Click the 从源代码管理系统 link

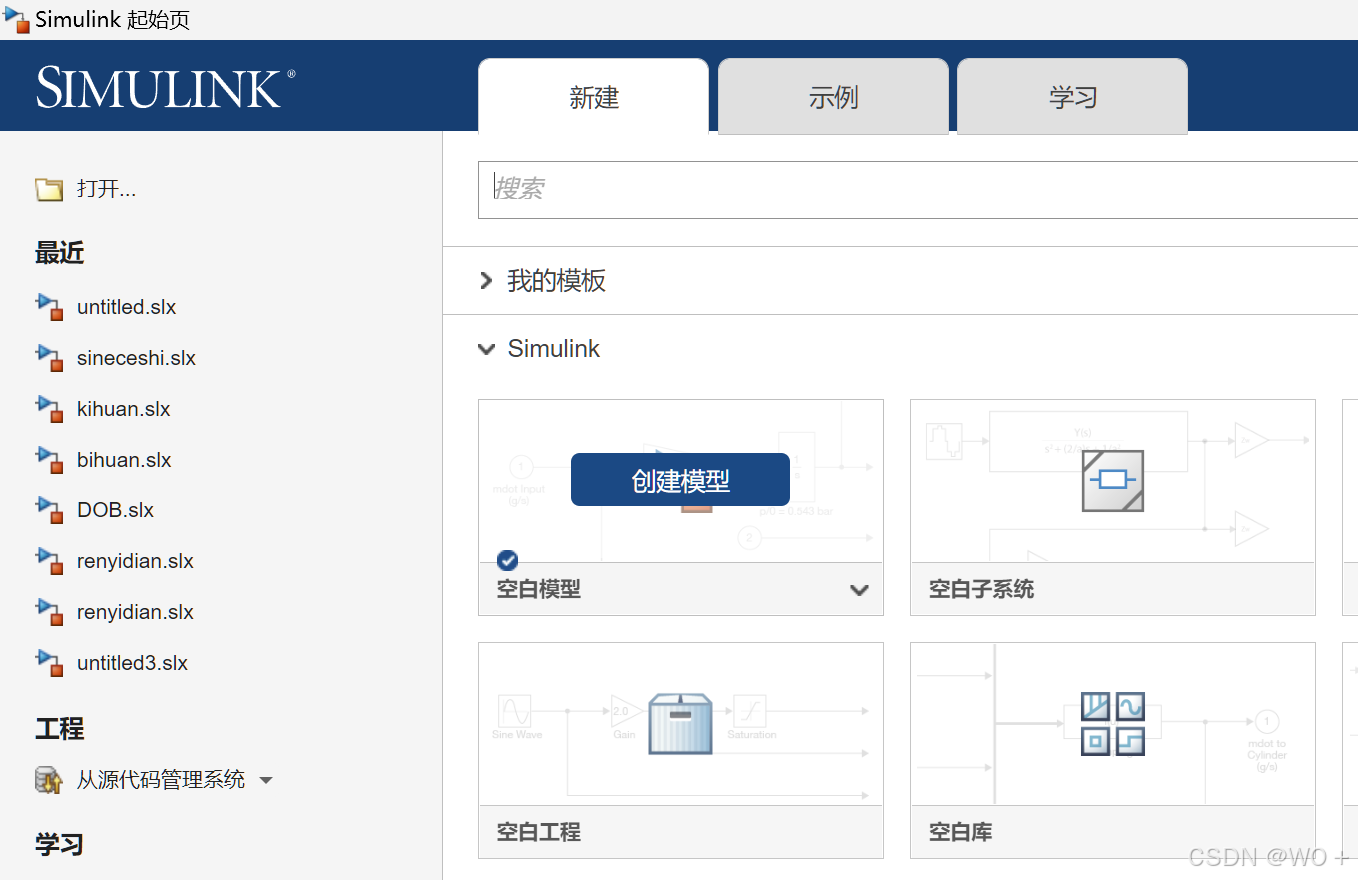(x=161, y=780)
